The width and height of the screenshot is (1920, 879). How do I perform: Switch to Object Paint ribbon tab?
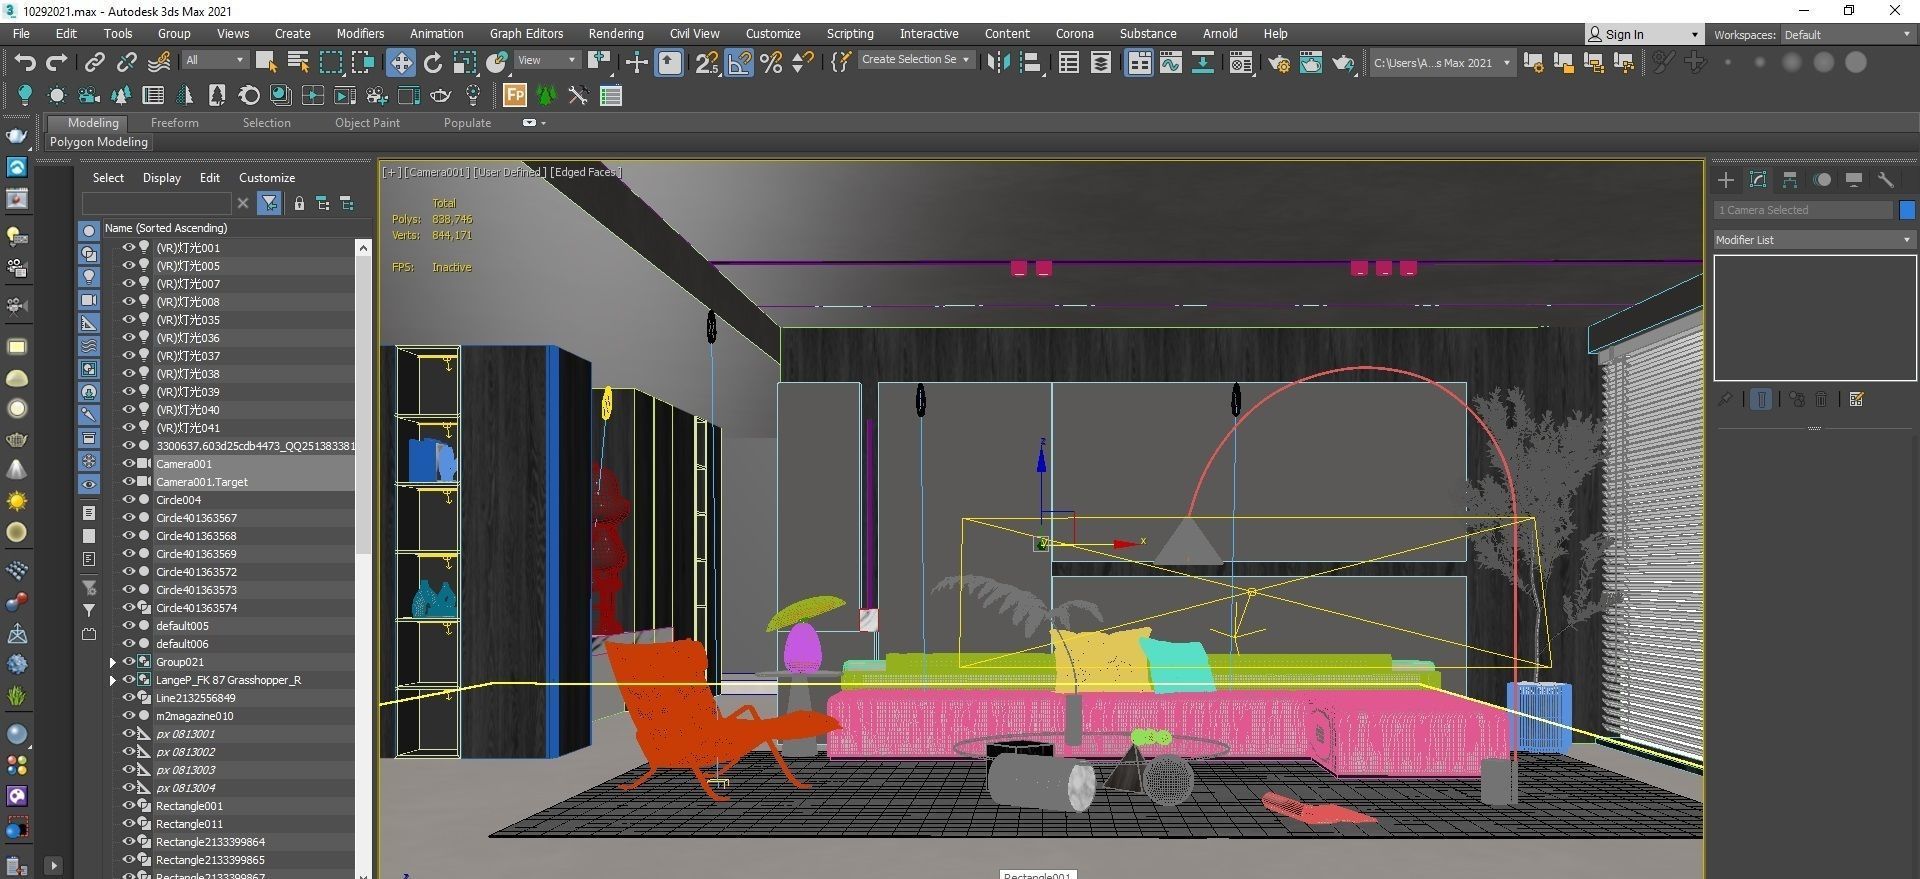(367, 123)
